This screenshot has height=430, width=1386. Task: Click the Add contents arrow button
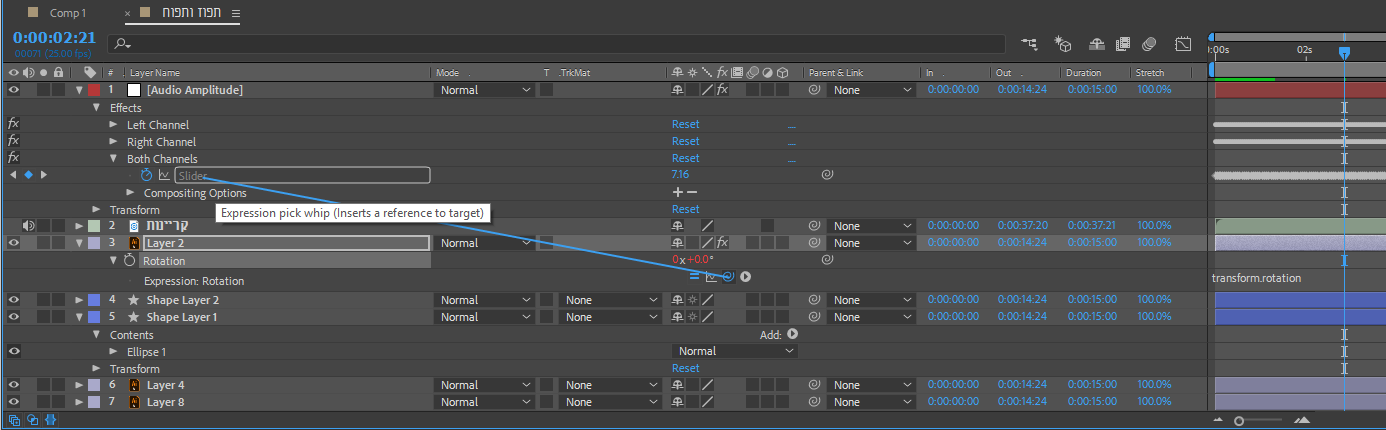point(792,335)
